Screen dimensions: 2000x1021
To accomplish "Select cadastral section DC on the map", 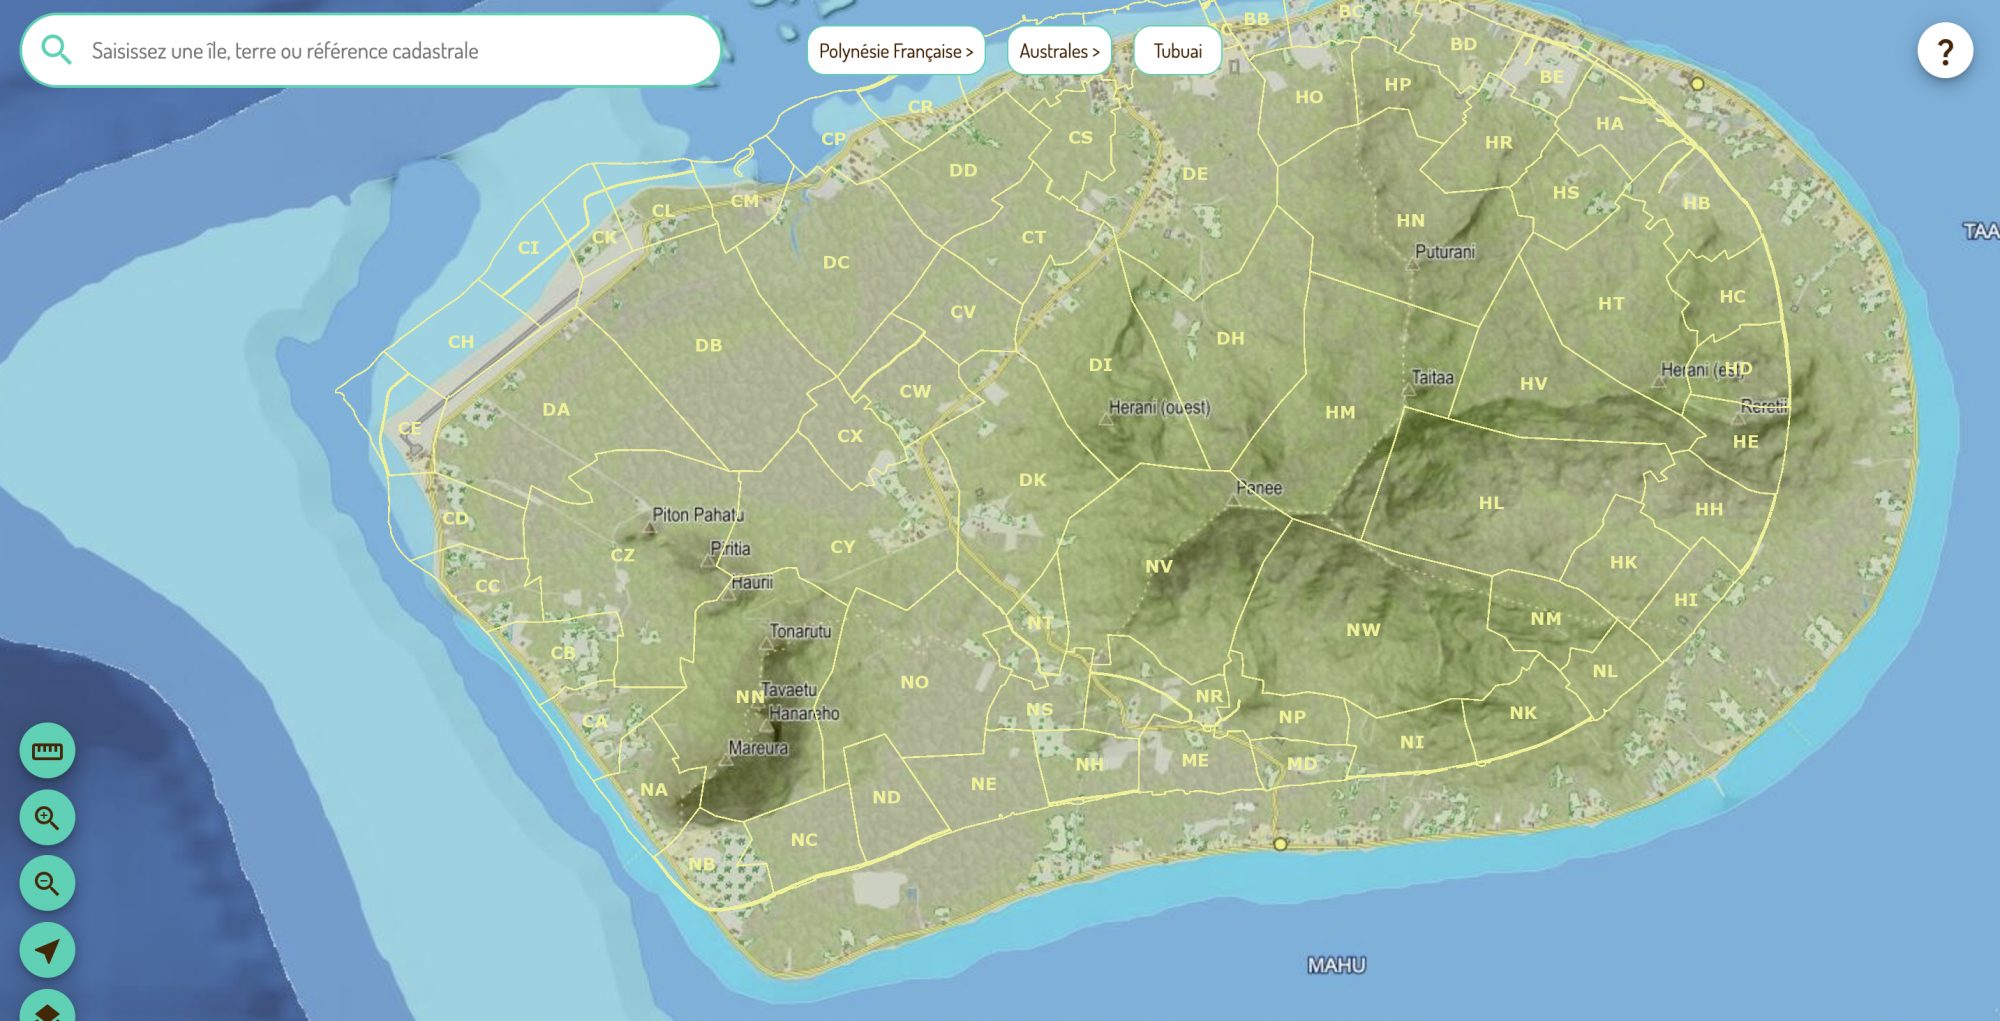I will [836, 263].
